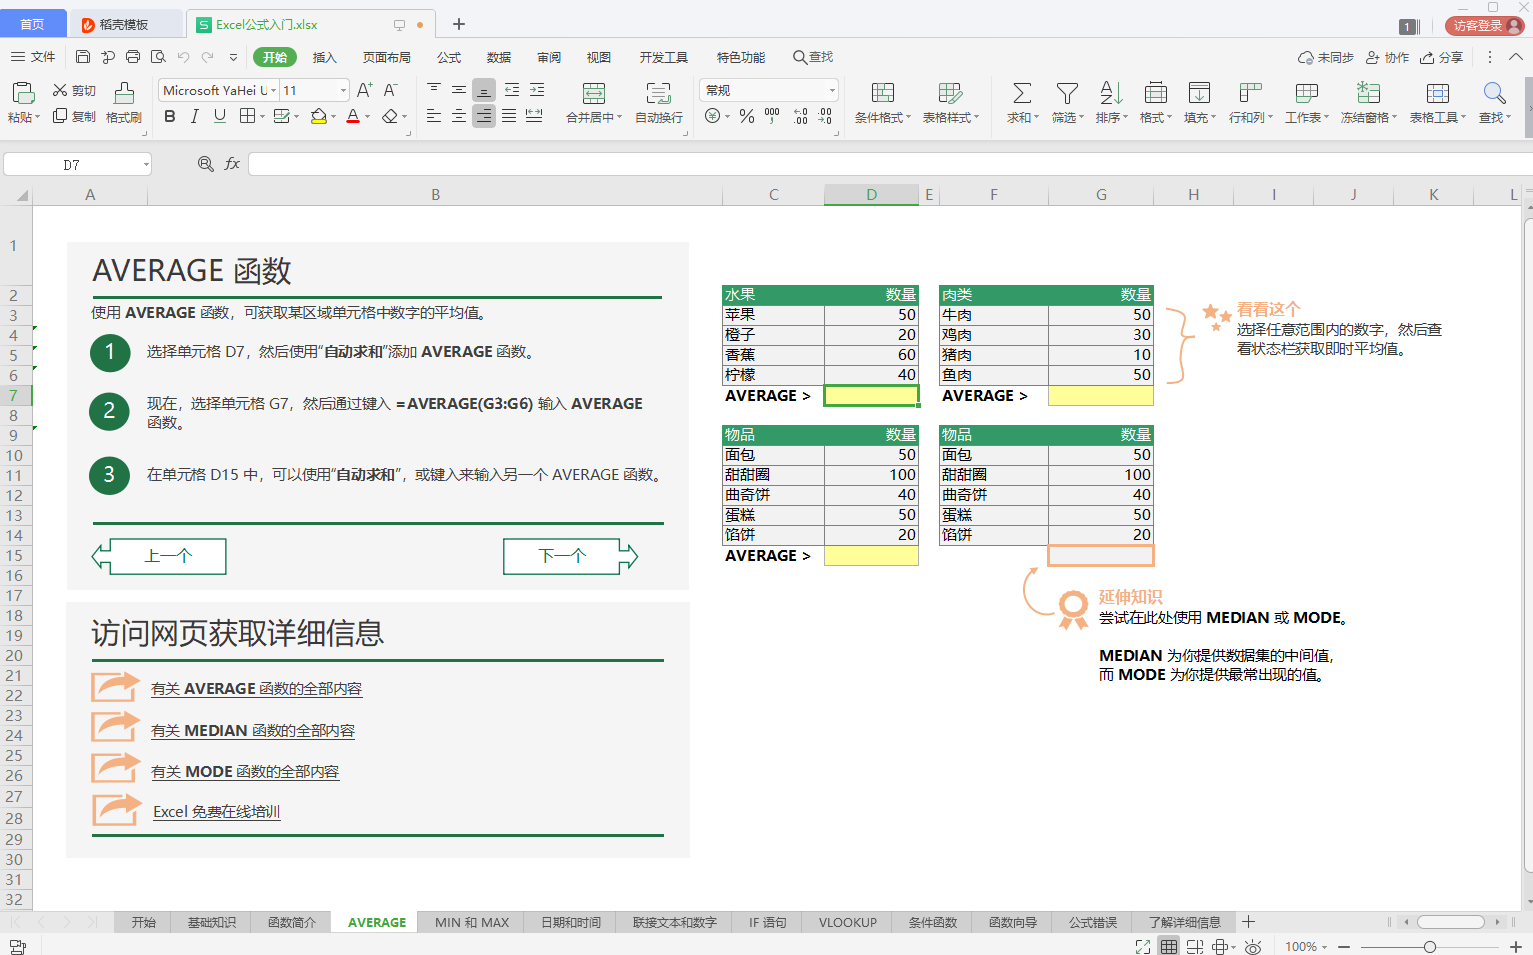Click the Filter (筛选) funnel icon
Image resolution: width=1533 pixels, height=955 pixels.
pos(1067,93)
